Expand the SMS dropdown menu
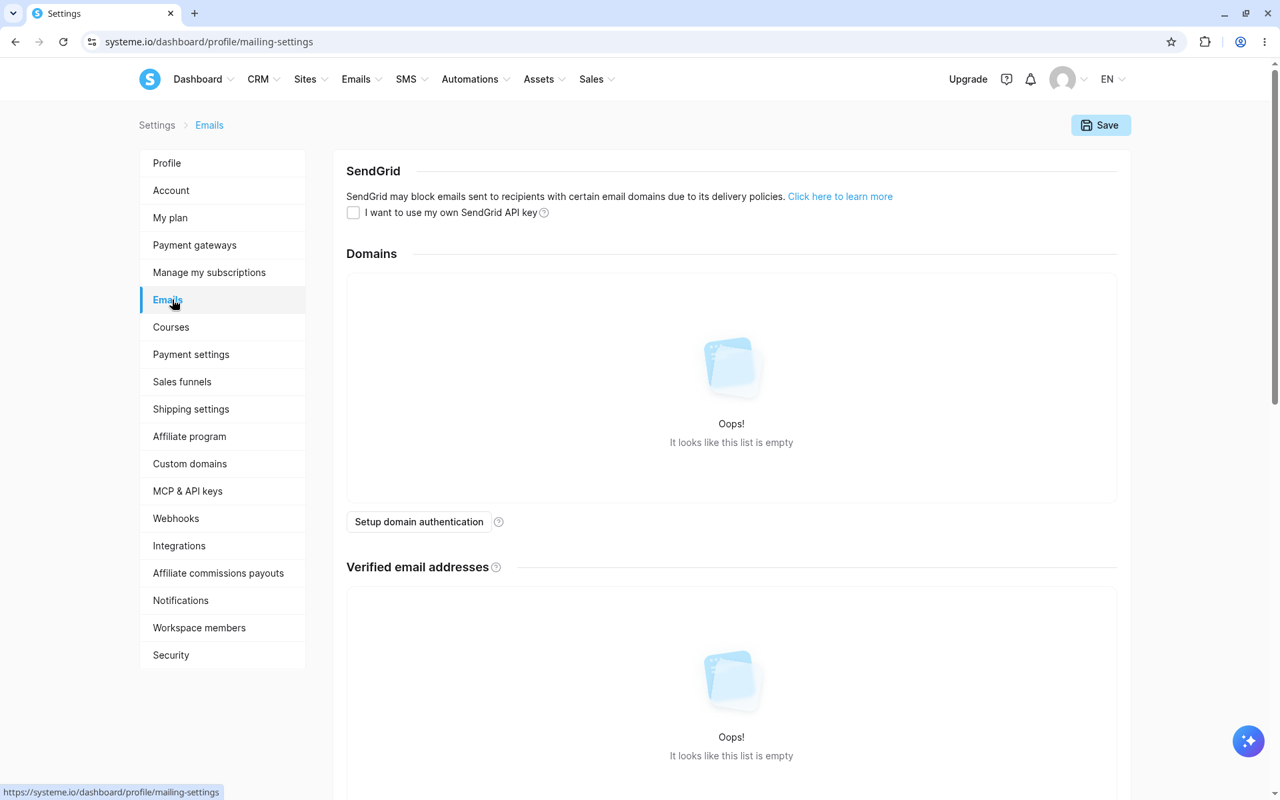 point(412,79)
